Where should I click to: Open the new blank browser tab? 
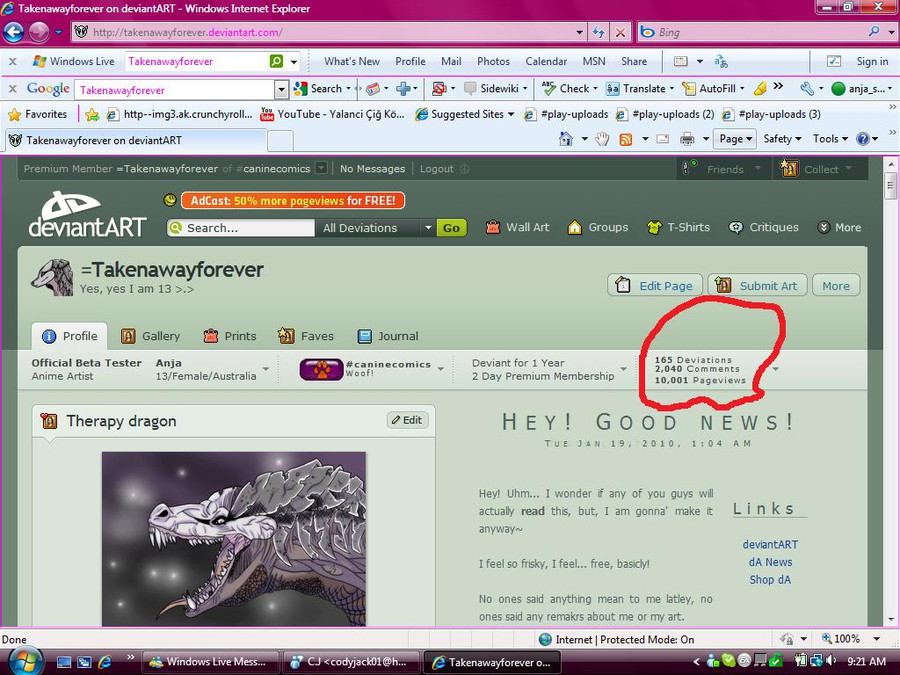point(280,141)
